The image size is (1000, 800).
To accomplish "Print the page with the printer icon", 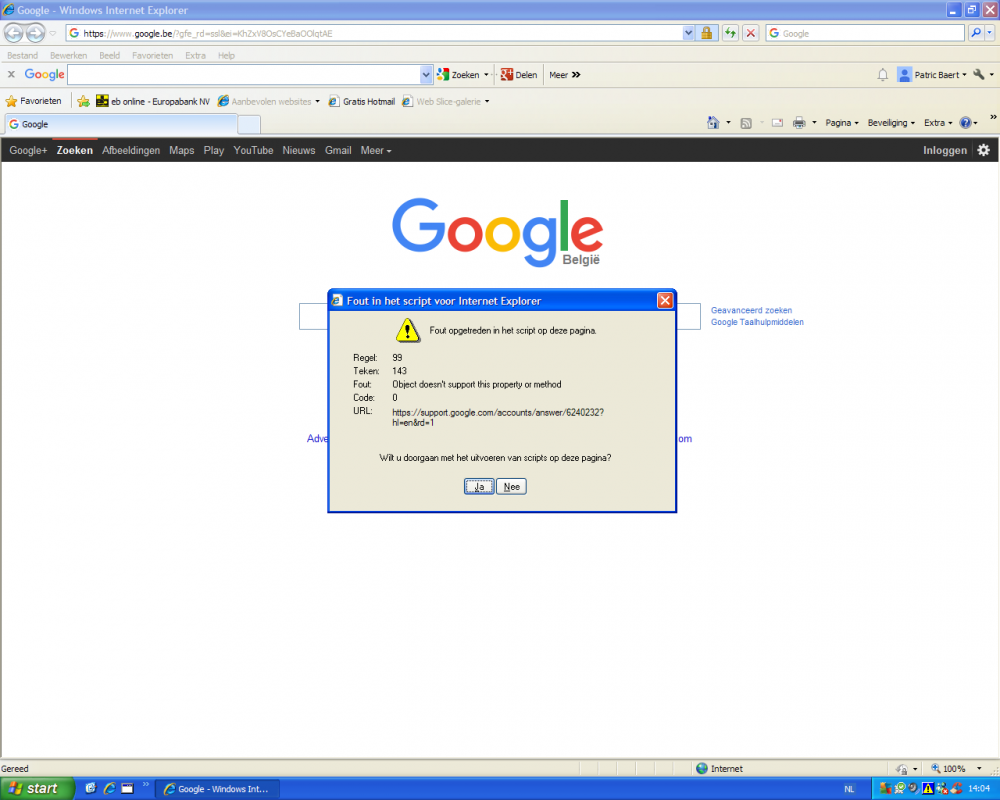I will pyautogui.click(x=799, y=122).
